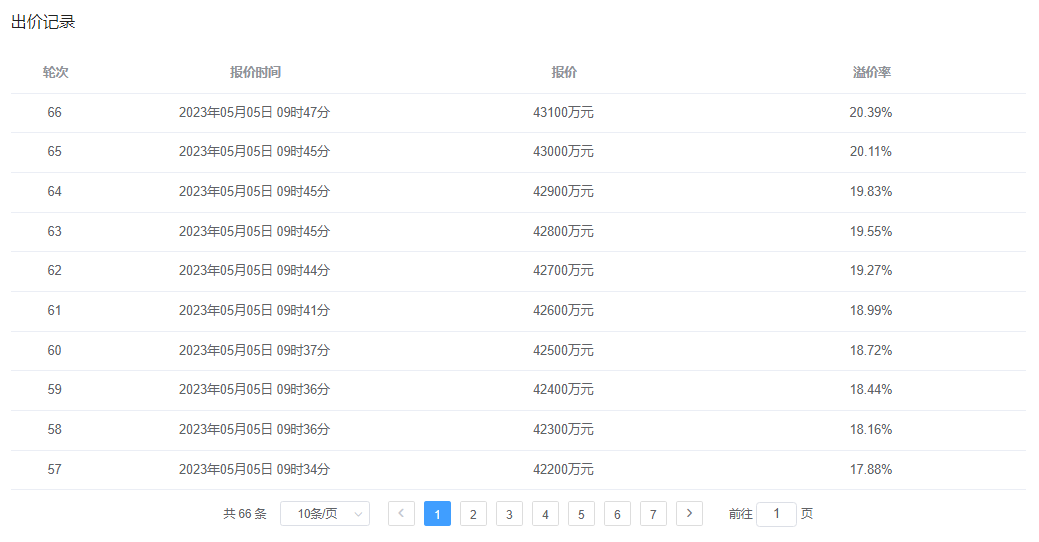Open the 10条/页 page size dropdown
This screenshot has height=542, width=1039.
325,514
